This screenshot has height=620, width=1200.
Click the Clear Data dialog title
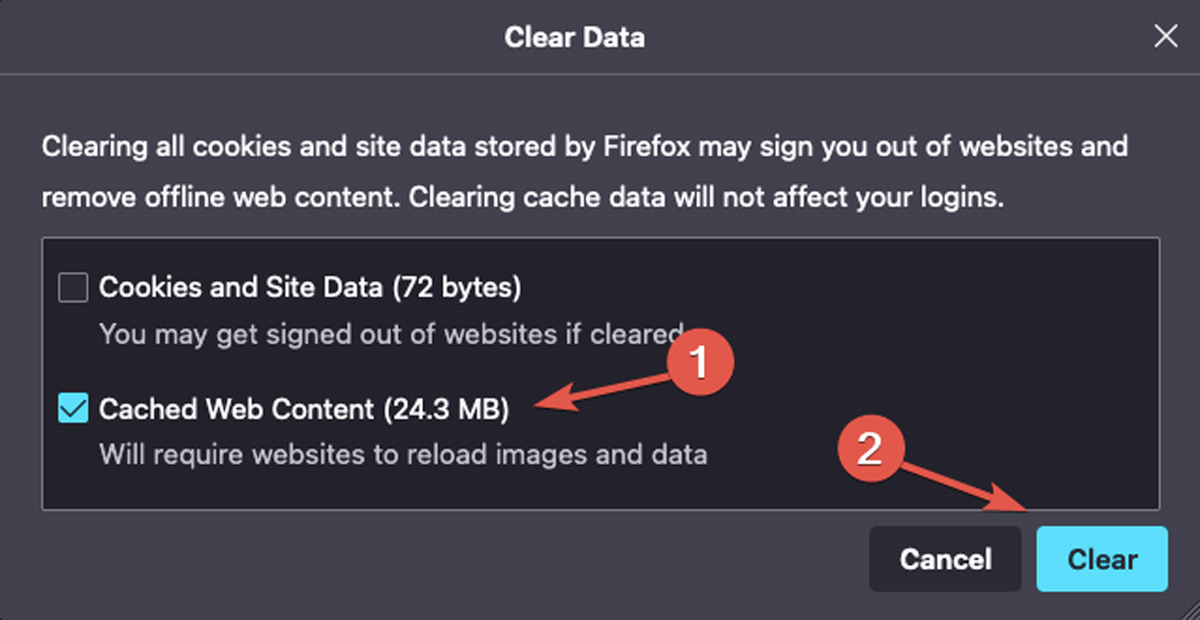575,37
